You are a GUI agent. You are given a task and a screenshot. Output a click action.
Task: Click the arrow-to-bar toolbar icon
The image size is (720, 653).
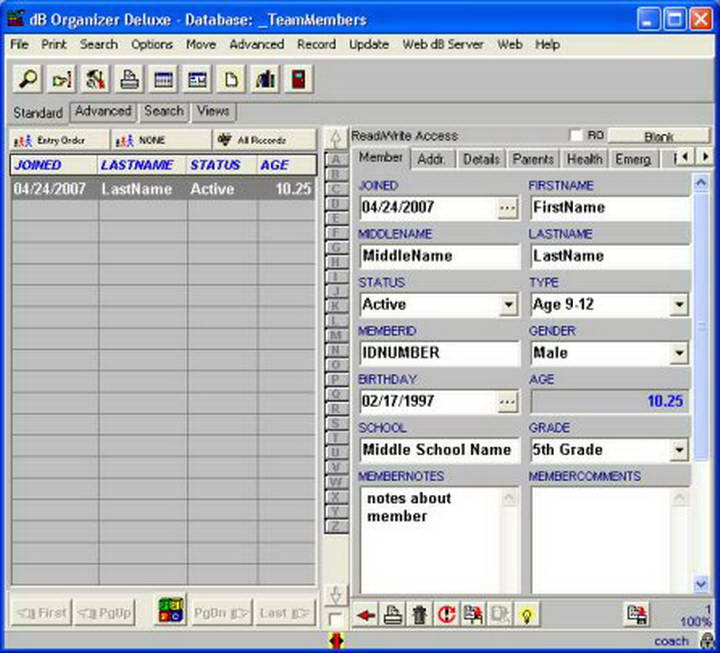click(62, 79)
